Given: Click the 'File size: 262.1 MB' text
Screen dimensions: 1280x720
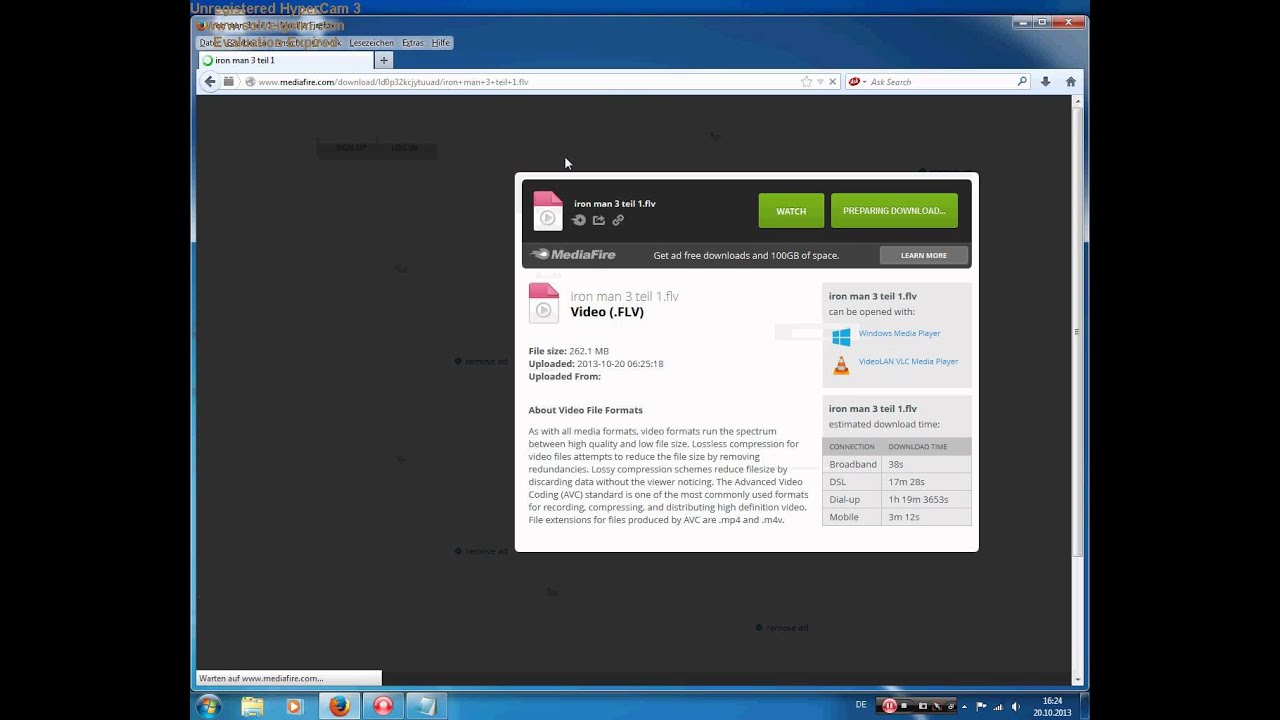Looking at the screenshot, I should point(569,351).
